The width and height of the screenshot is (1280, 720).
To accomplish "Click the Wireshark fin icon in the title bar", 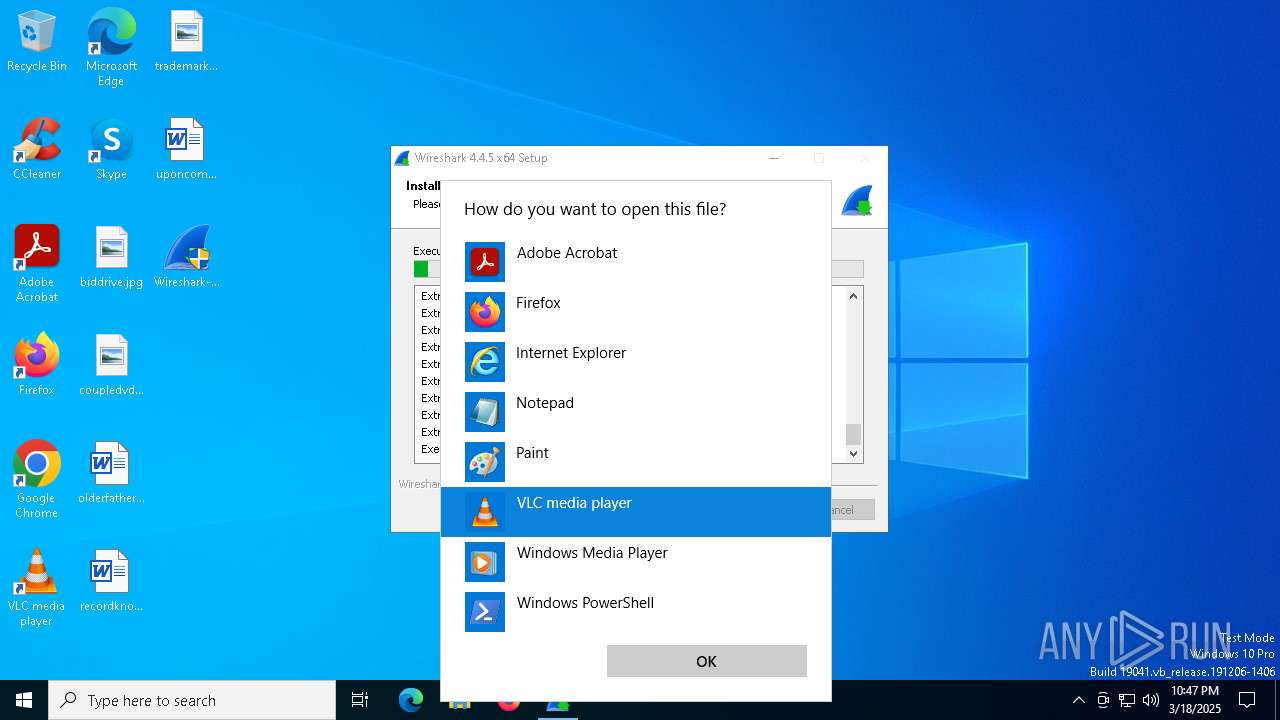I will click(x=402, y=158).
